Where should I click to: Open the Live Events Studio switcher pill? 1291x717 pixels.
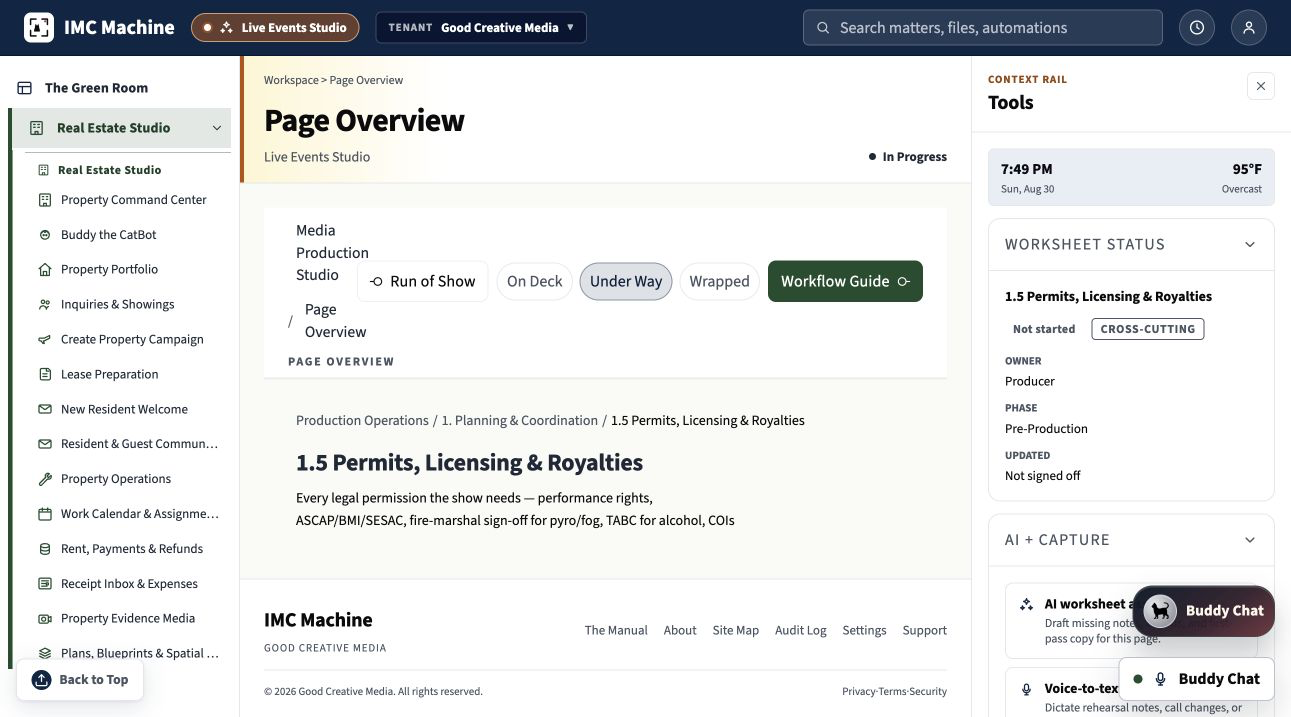(x=275, y=28)
